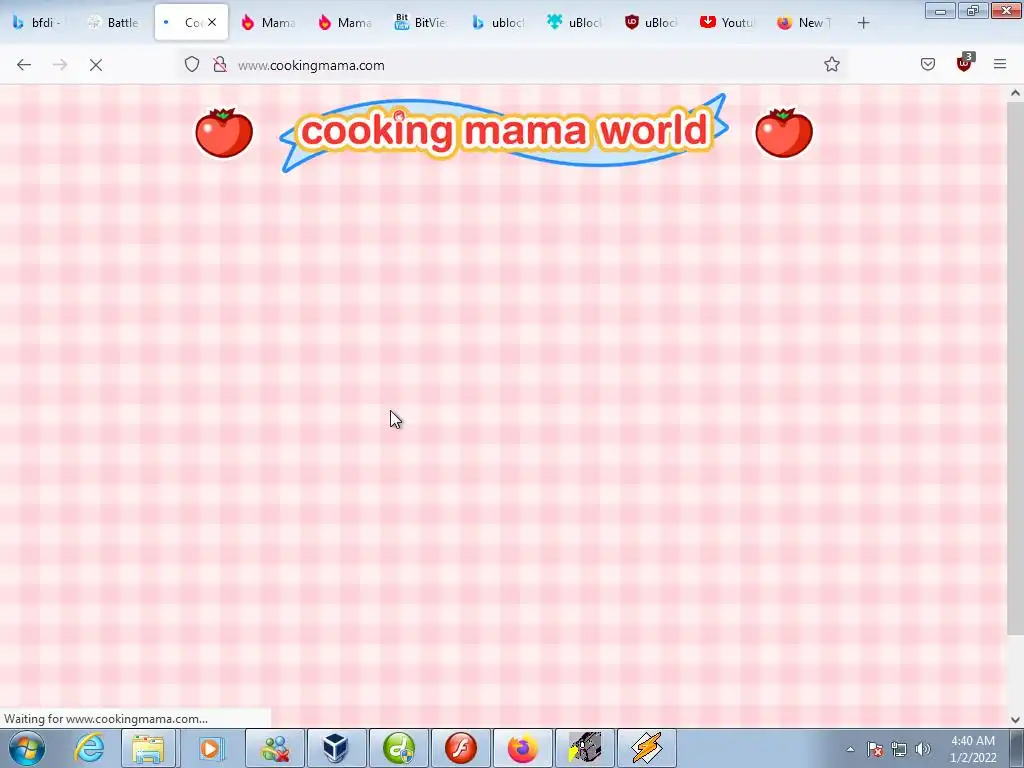Screen dimensions: 1024x768
Task: Click the Show desktop strip
Action: pyautogui.click(x=1017, y=748)
